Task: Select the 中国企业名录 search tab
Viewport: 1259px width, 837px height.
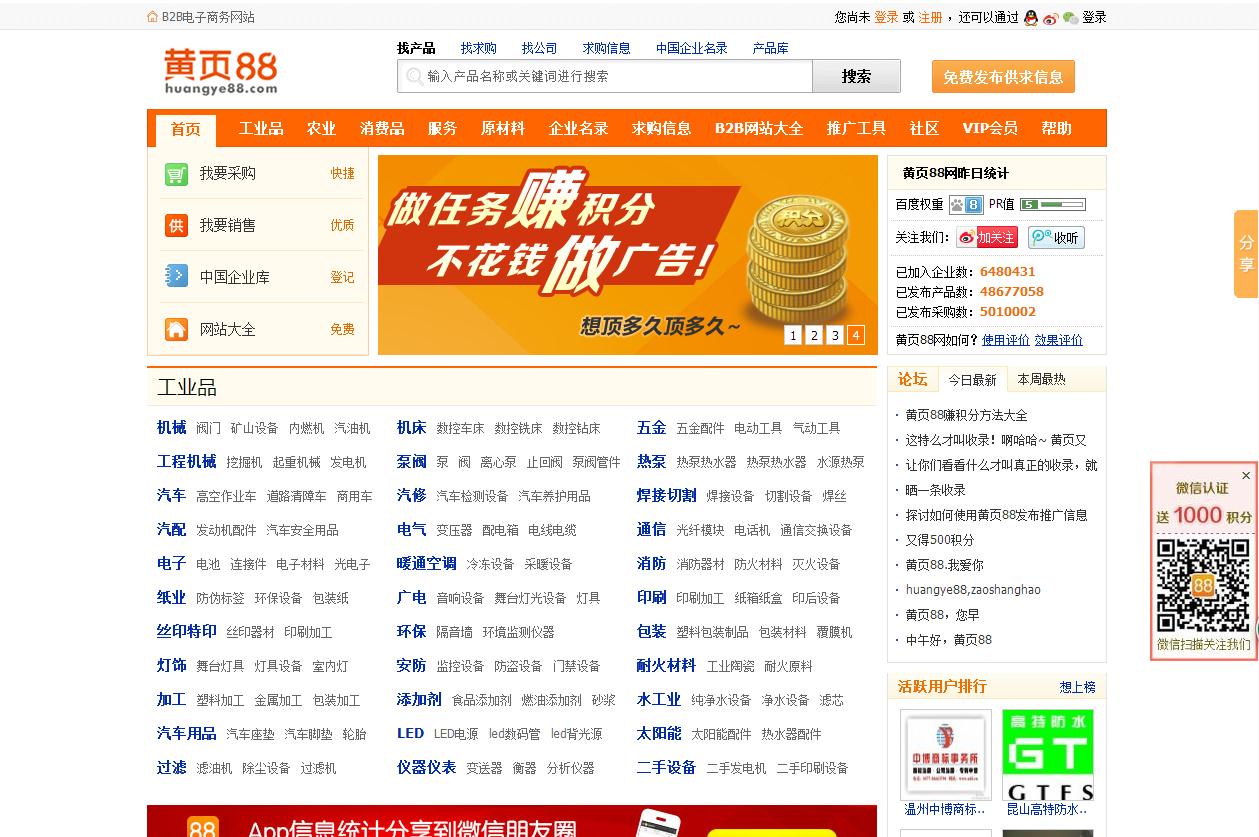Action: pyautogui.click(x=692, y=48)
